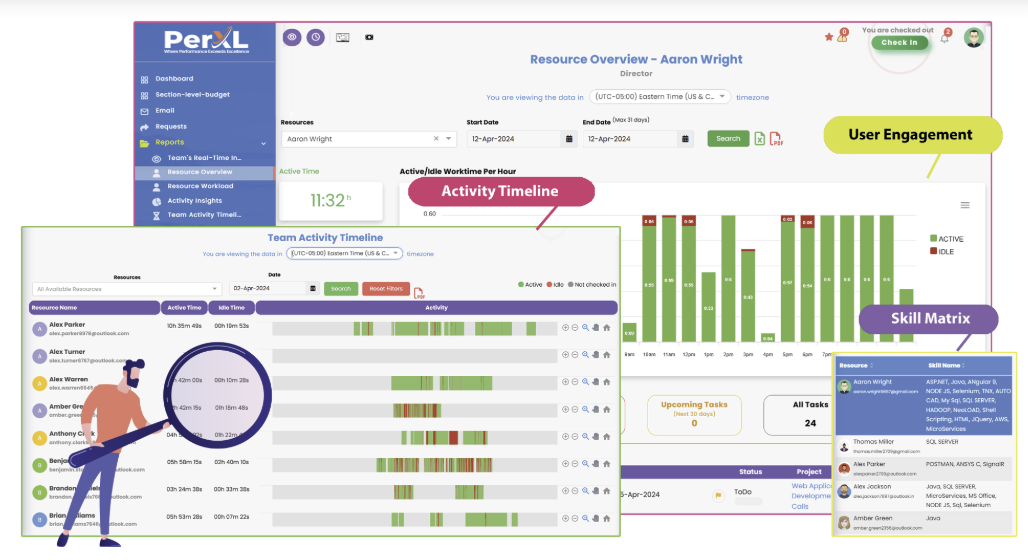Export Resource Overview to Excel

click(760, 139)
